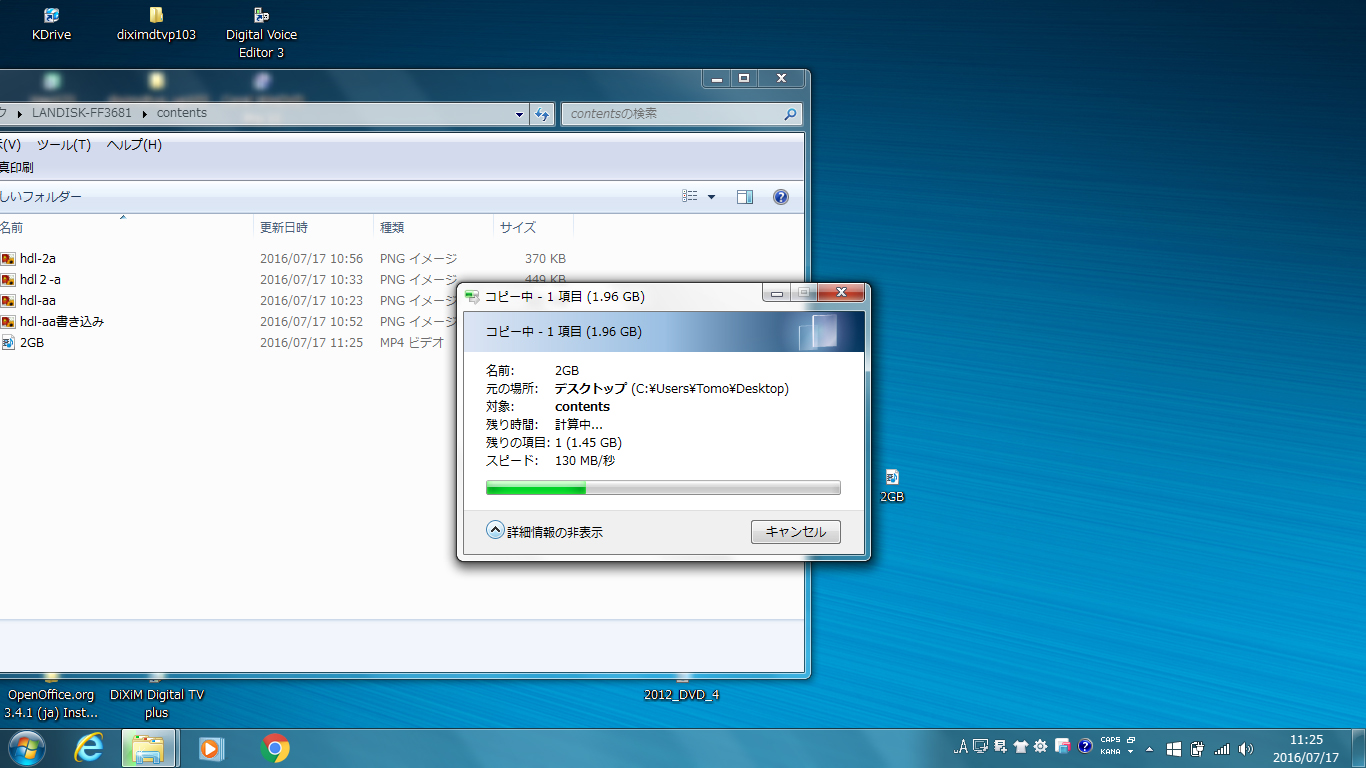
Task: Launch Windows Media Player from taskbar
Action: (211, 748)
